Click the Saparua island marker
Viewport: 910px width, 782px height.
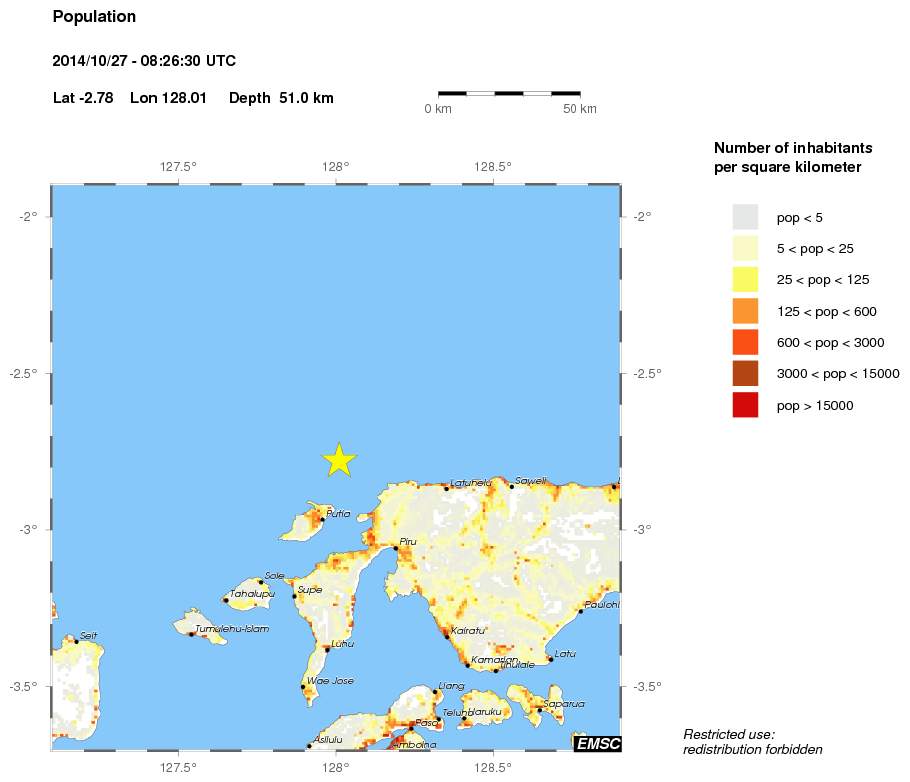click(x=540, y=710)
